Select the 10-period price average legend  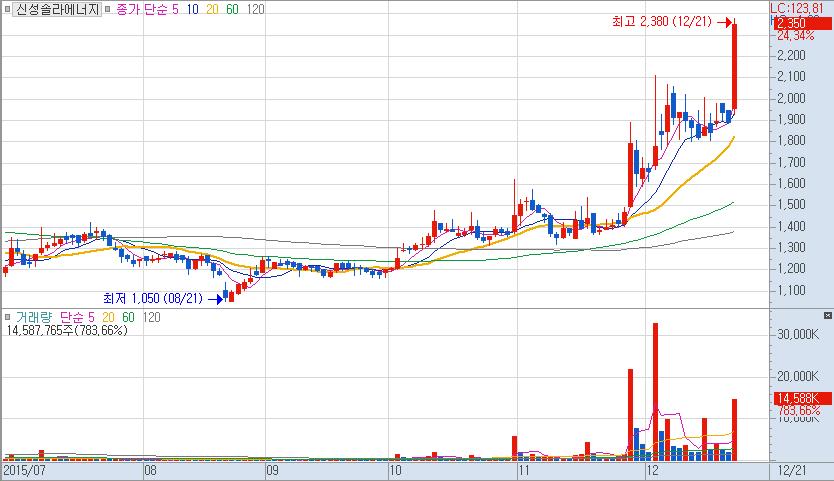pos(192,9)
